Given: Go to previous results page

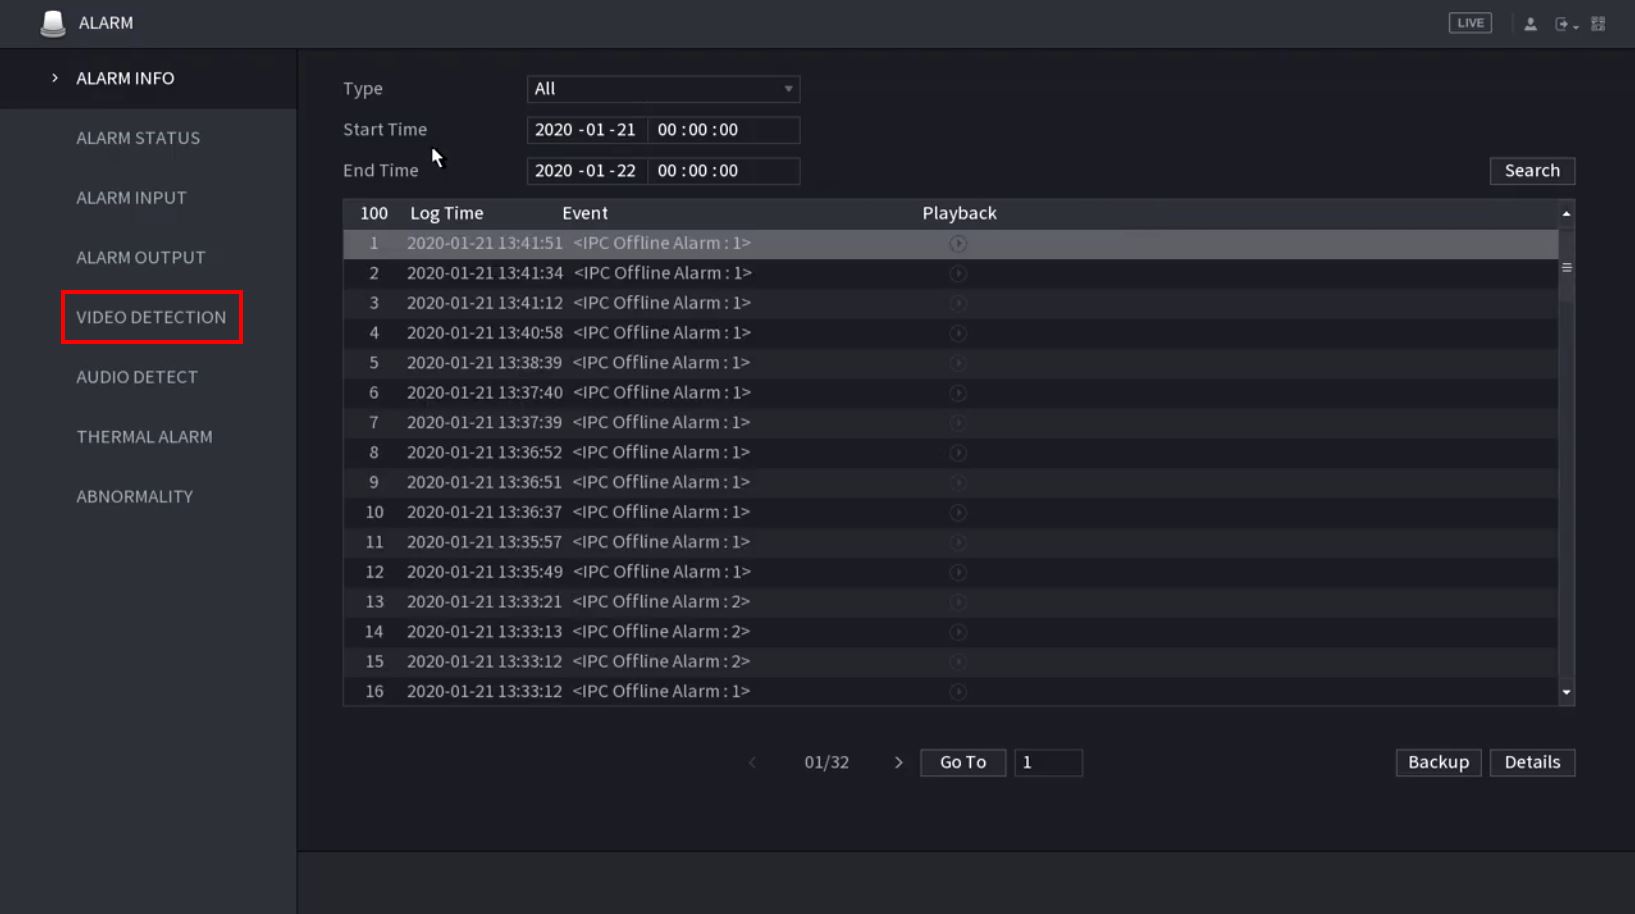Looking at the screenshot, I should [753, 763].
